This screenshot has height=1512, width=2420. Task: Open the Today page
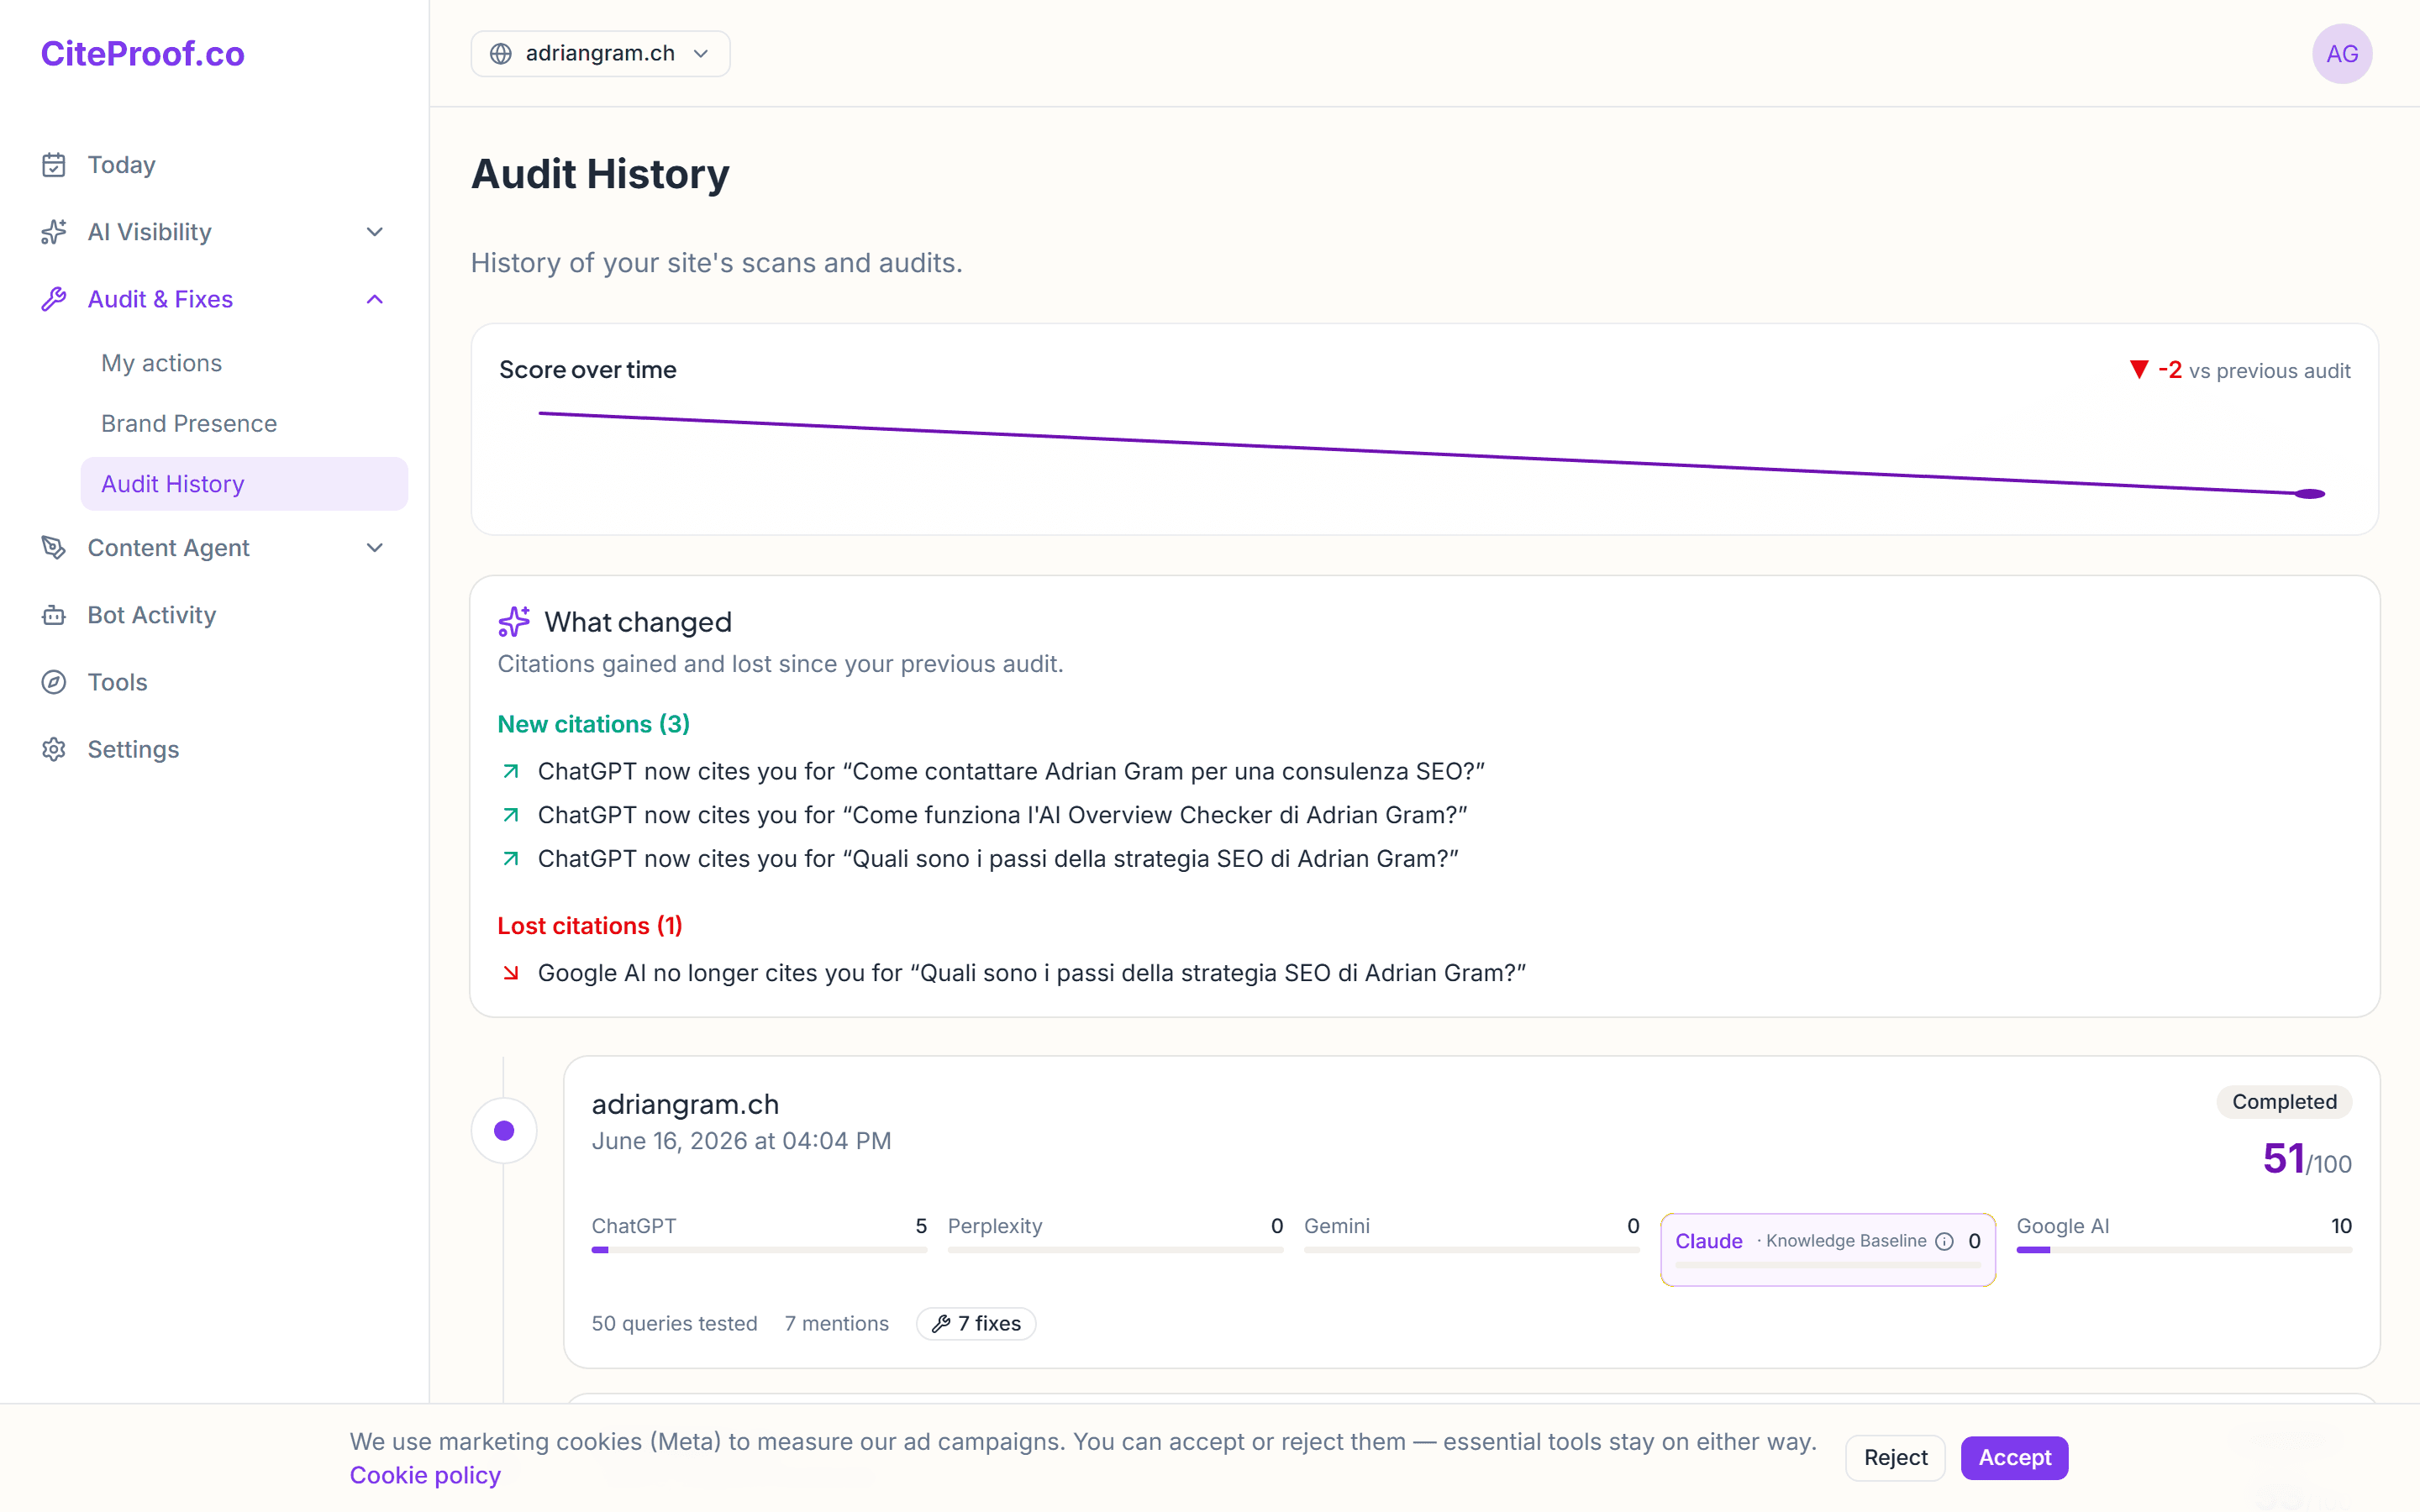[x=121, y=165]
